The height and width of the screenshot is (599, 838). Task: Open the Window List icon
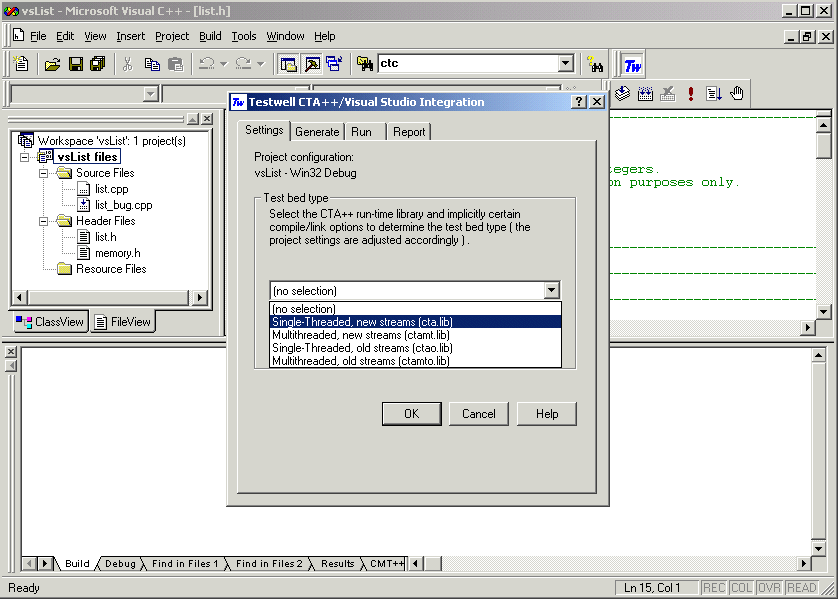(x=335, y=65)
